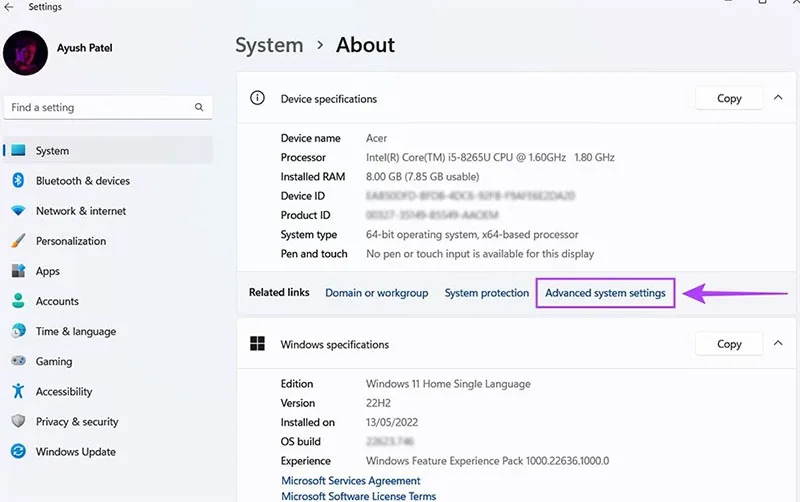Viewport: 800px width, 502px height.
Task: Click the 8.00 GB installed RAM value
Action: [x=422, y=177]
